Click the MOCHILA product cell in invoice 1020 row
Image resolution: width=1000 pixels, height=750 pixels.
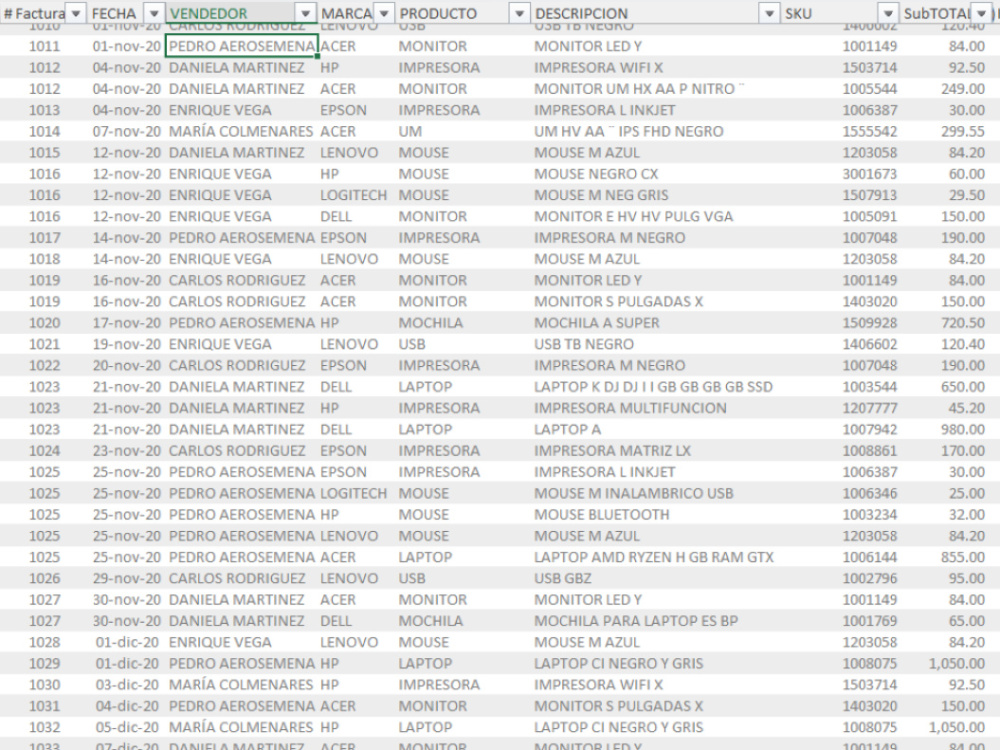(x=430, y=323)
